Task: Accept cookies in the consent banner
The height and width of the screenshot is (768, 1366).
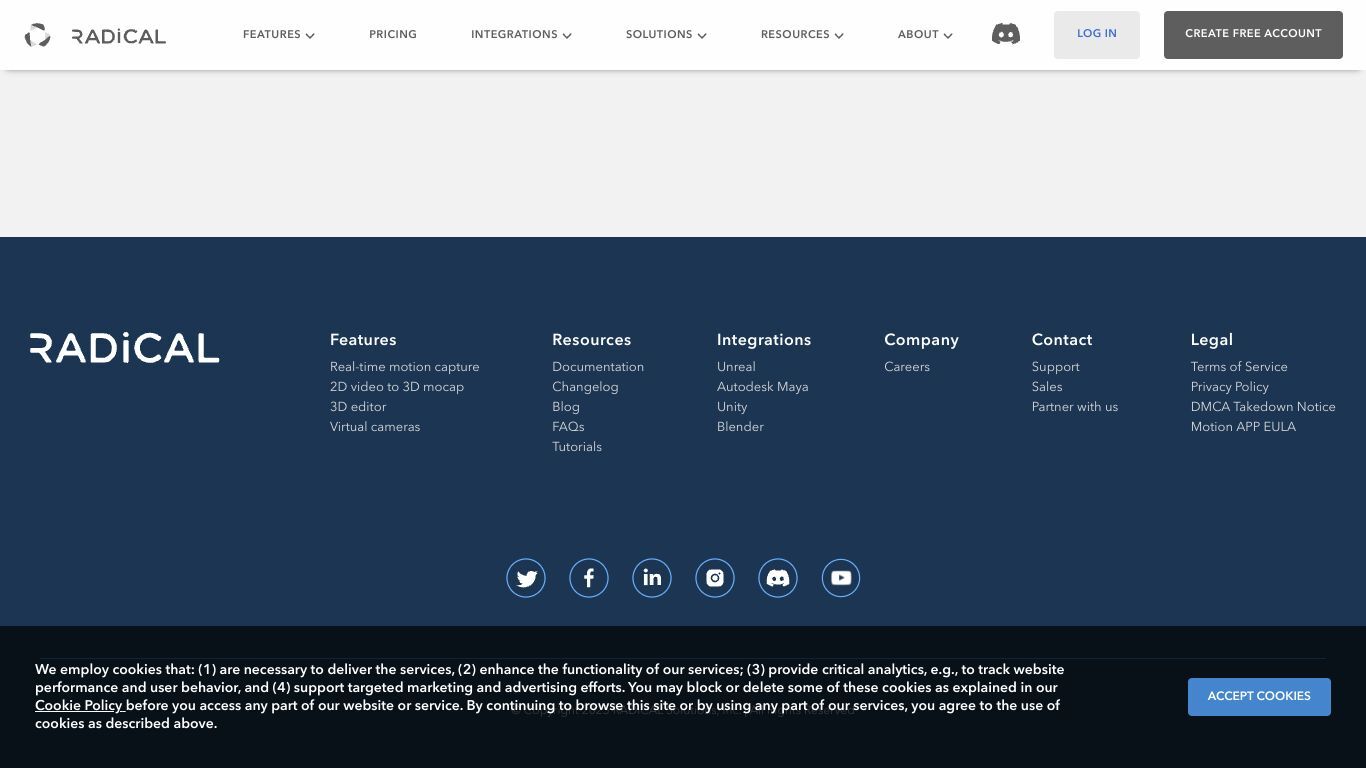Action: pyautogui.click(x=1259, y=697)
